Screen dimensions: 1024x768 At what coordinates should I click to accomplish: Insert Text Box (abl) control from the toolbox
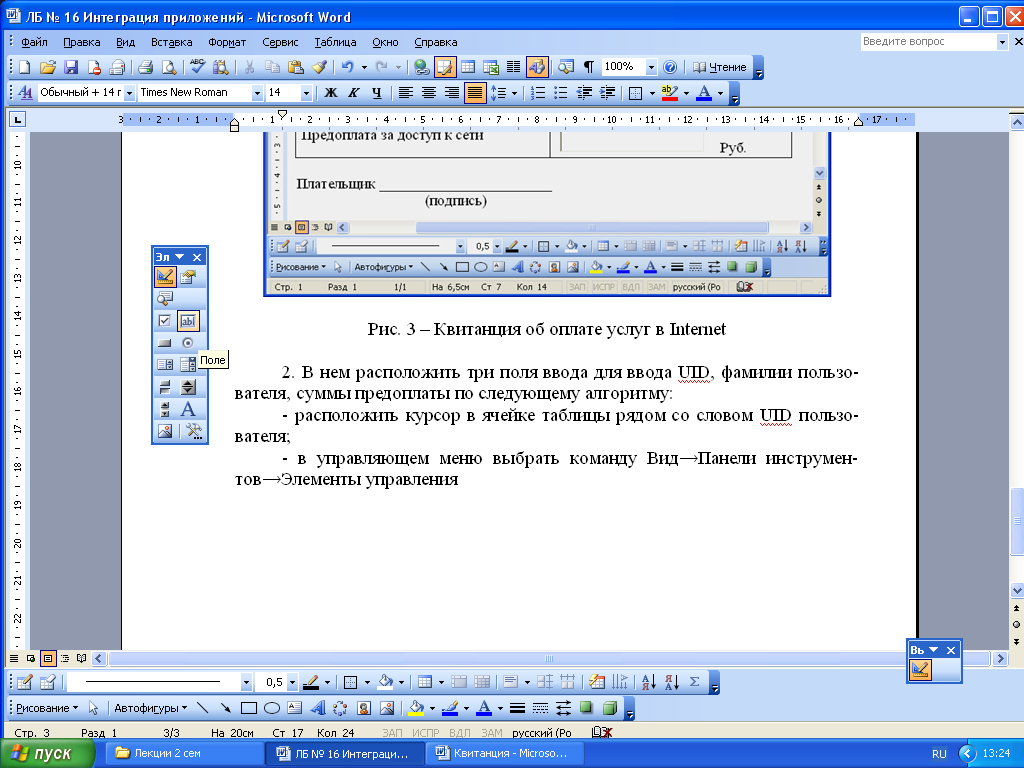click(188, 321)
